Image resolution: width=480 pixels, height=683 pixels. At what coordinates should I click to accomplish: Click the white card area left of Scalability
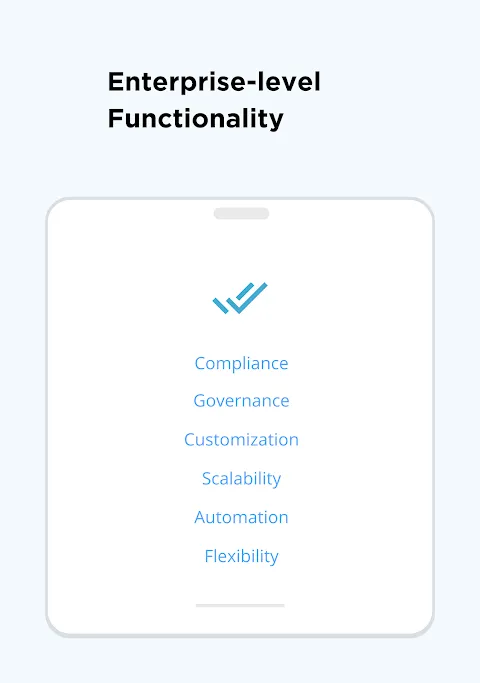(124, 479)
